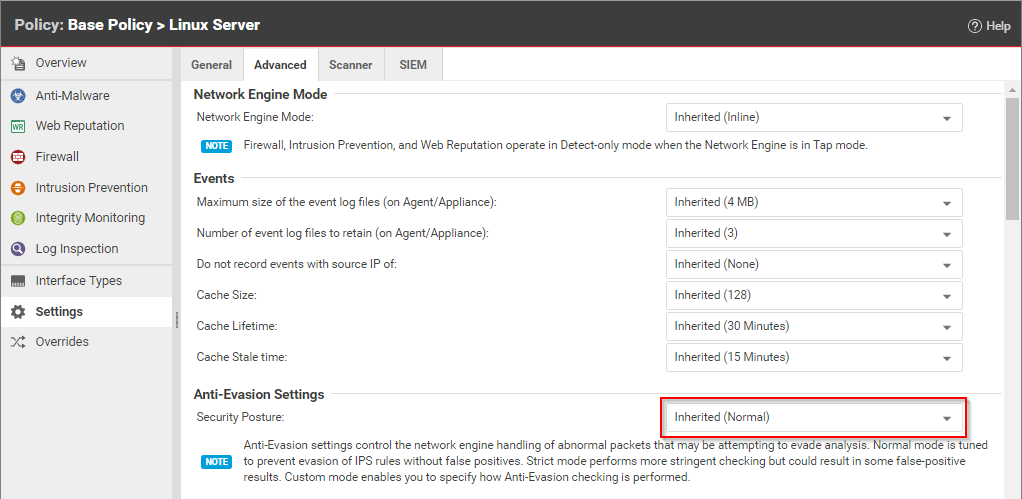1022x499 pixels.
Task: Click the Overview icon in sidebar
Action: [x=17, y=64]
